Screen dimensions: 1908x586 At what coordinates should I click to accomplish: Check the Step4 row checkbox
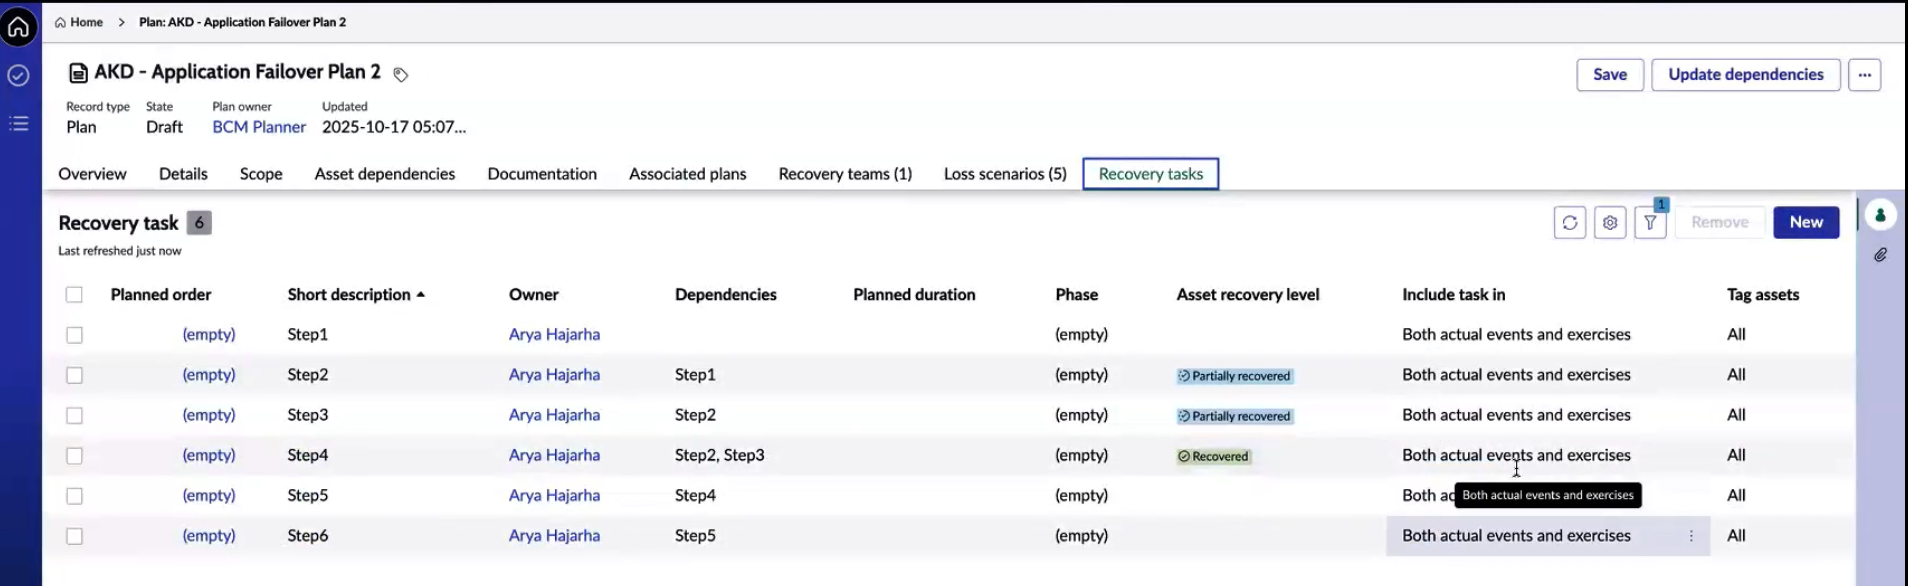[x=74, y=455]
